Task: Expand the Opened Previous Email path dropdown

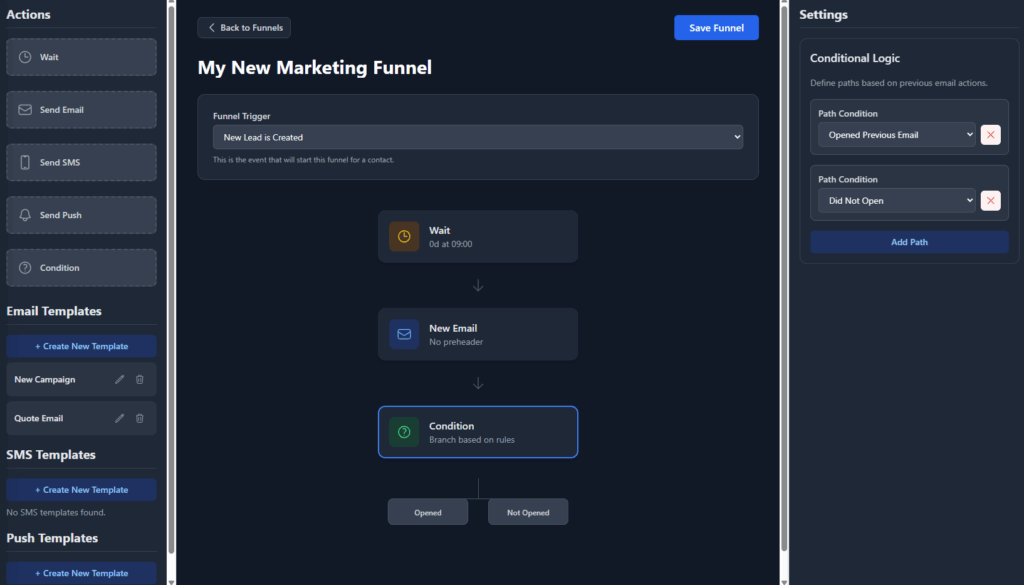Action: point(896,135)
